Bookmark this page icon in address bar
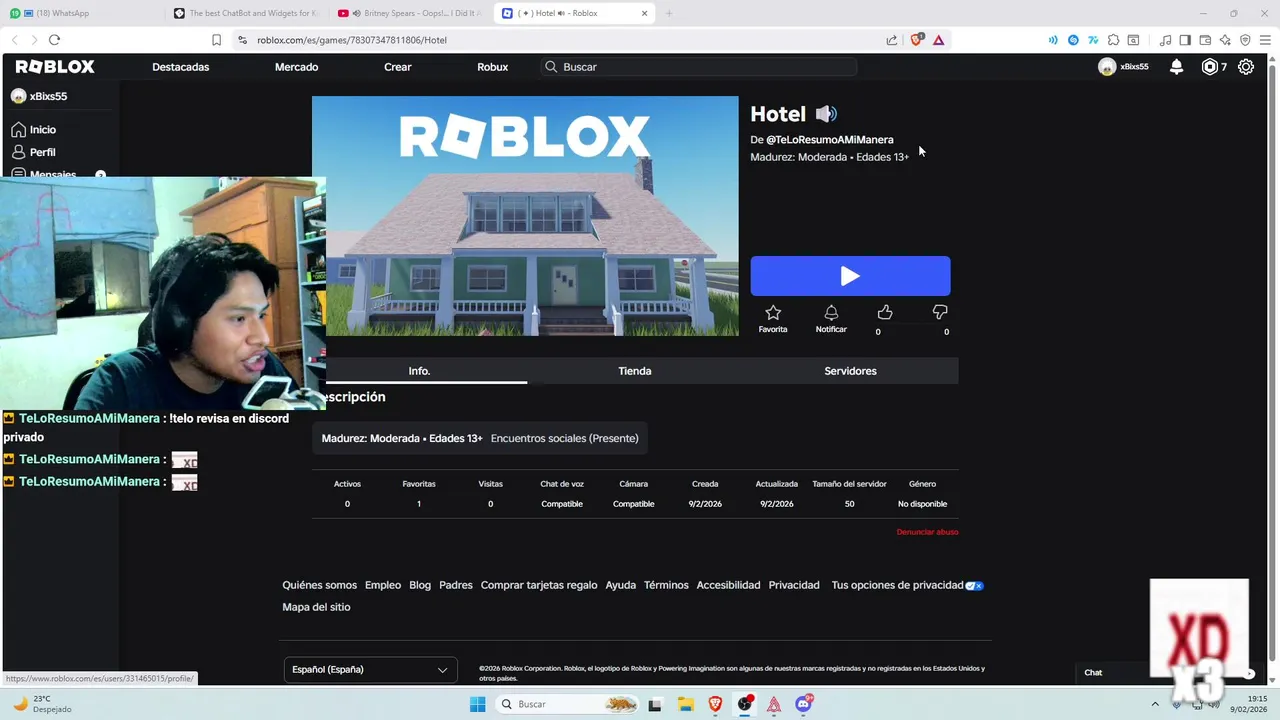 point(216,40)
